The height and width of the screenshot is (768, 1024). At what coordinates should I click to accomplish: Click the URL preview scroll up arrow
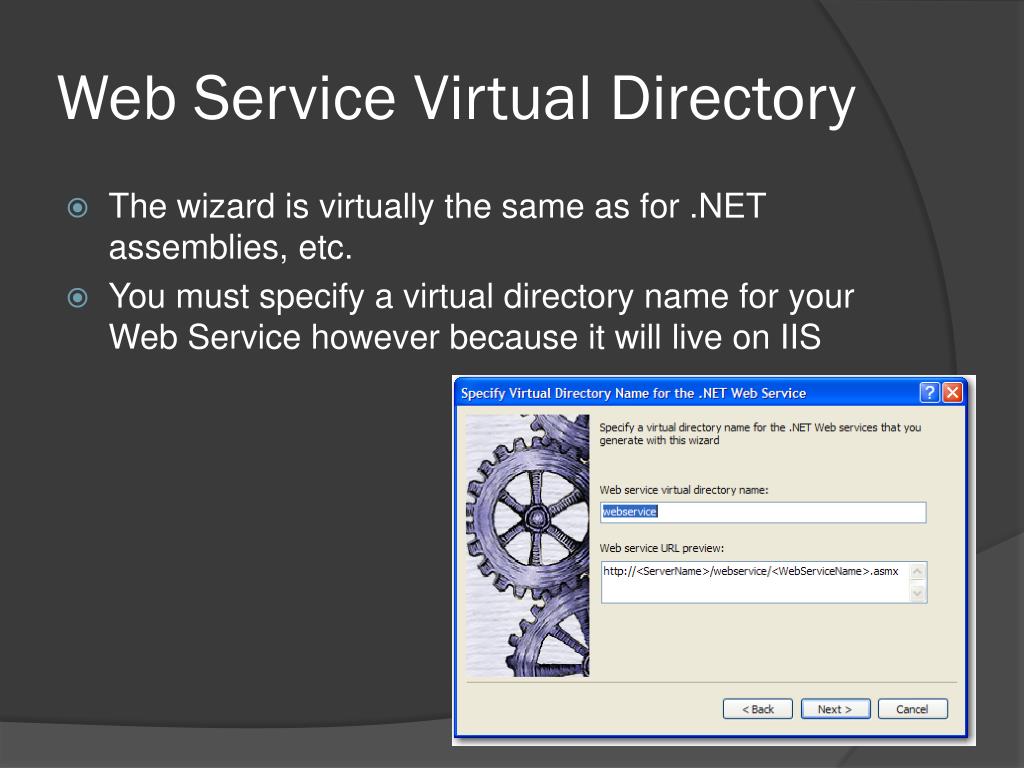918,572
